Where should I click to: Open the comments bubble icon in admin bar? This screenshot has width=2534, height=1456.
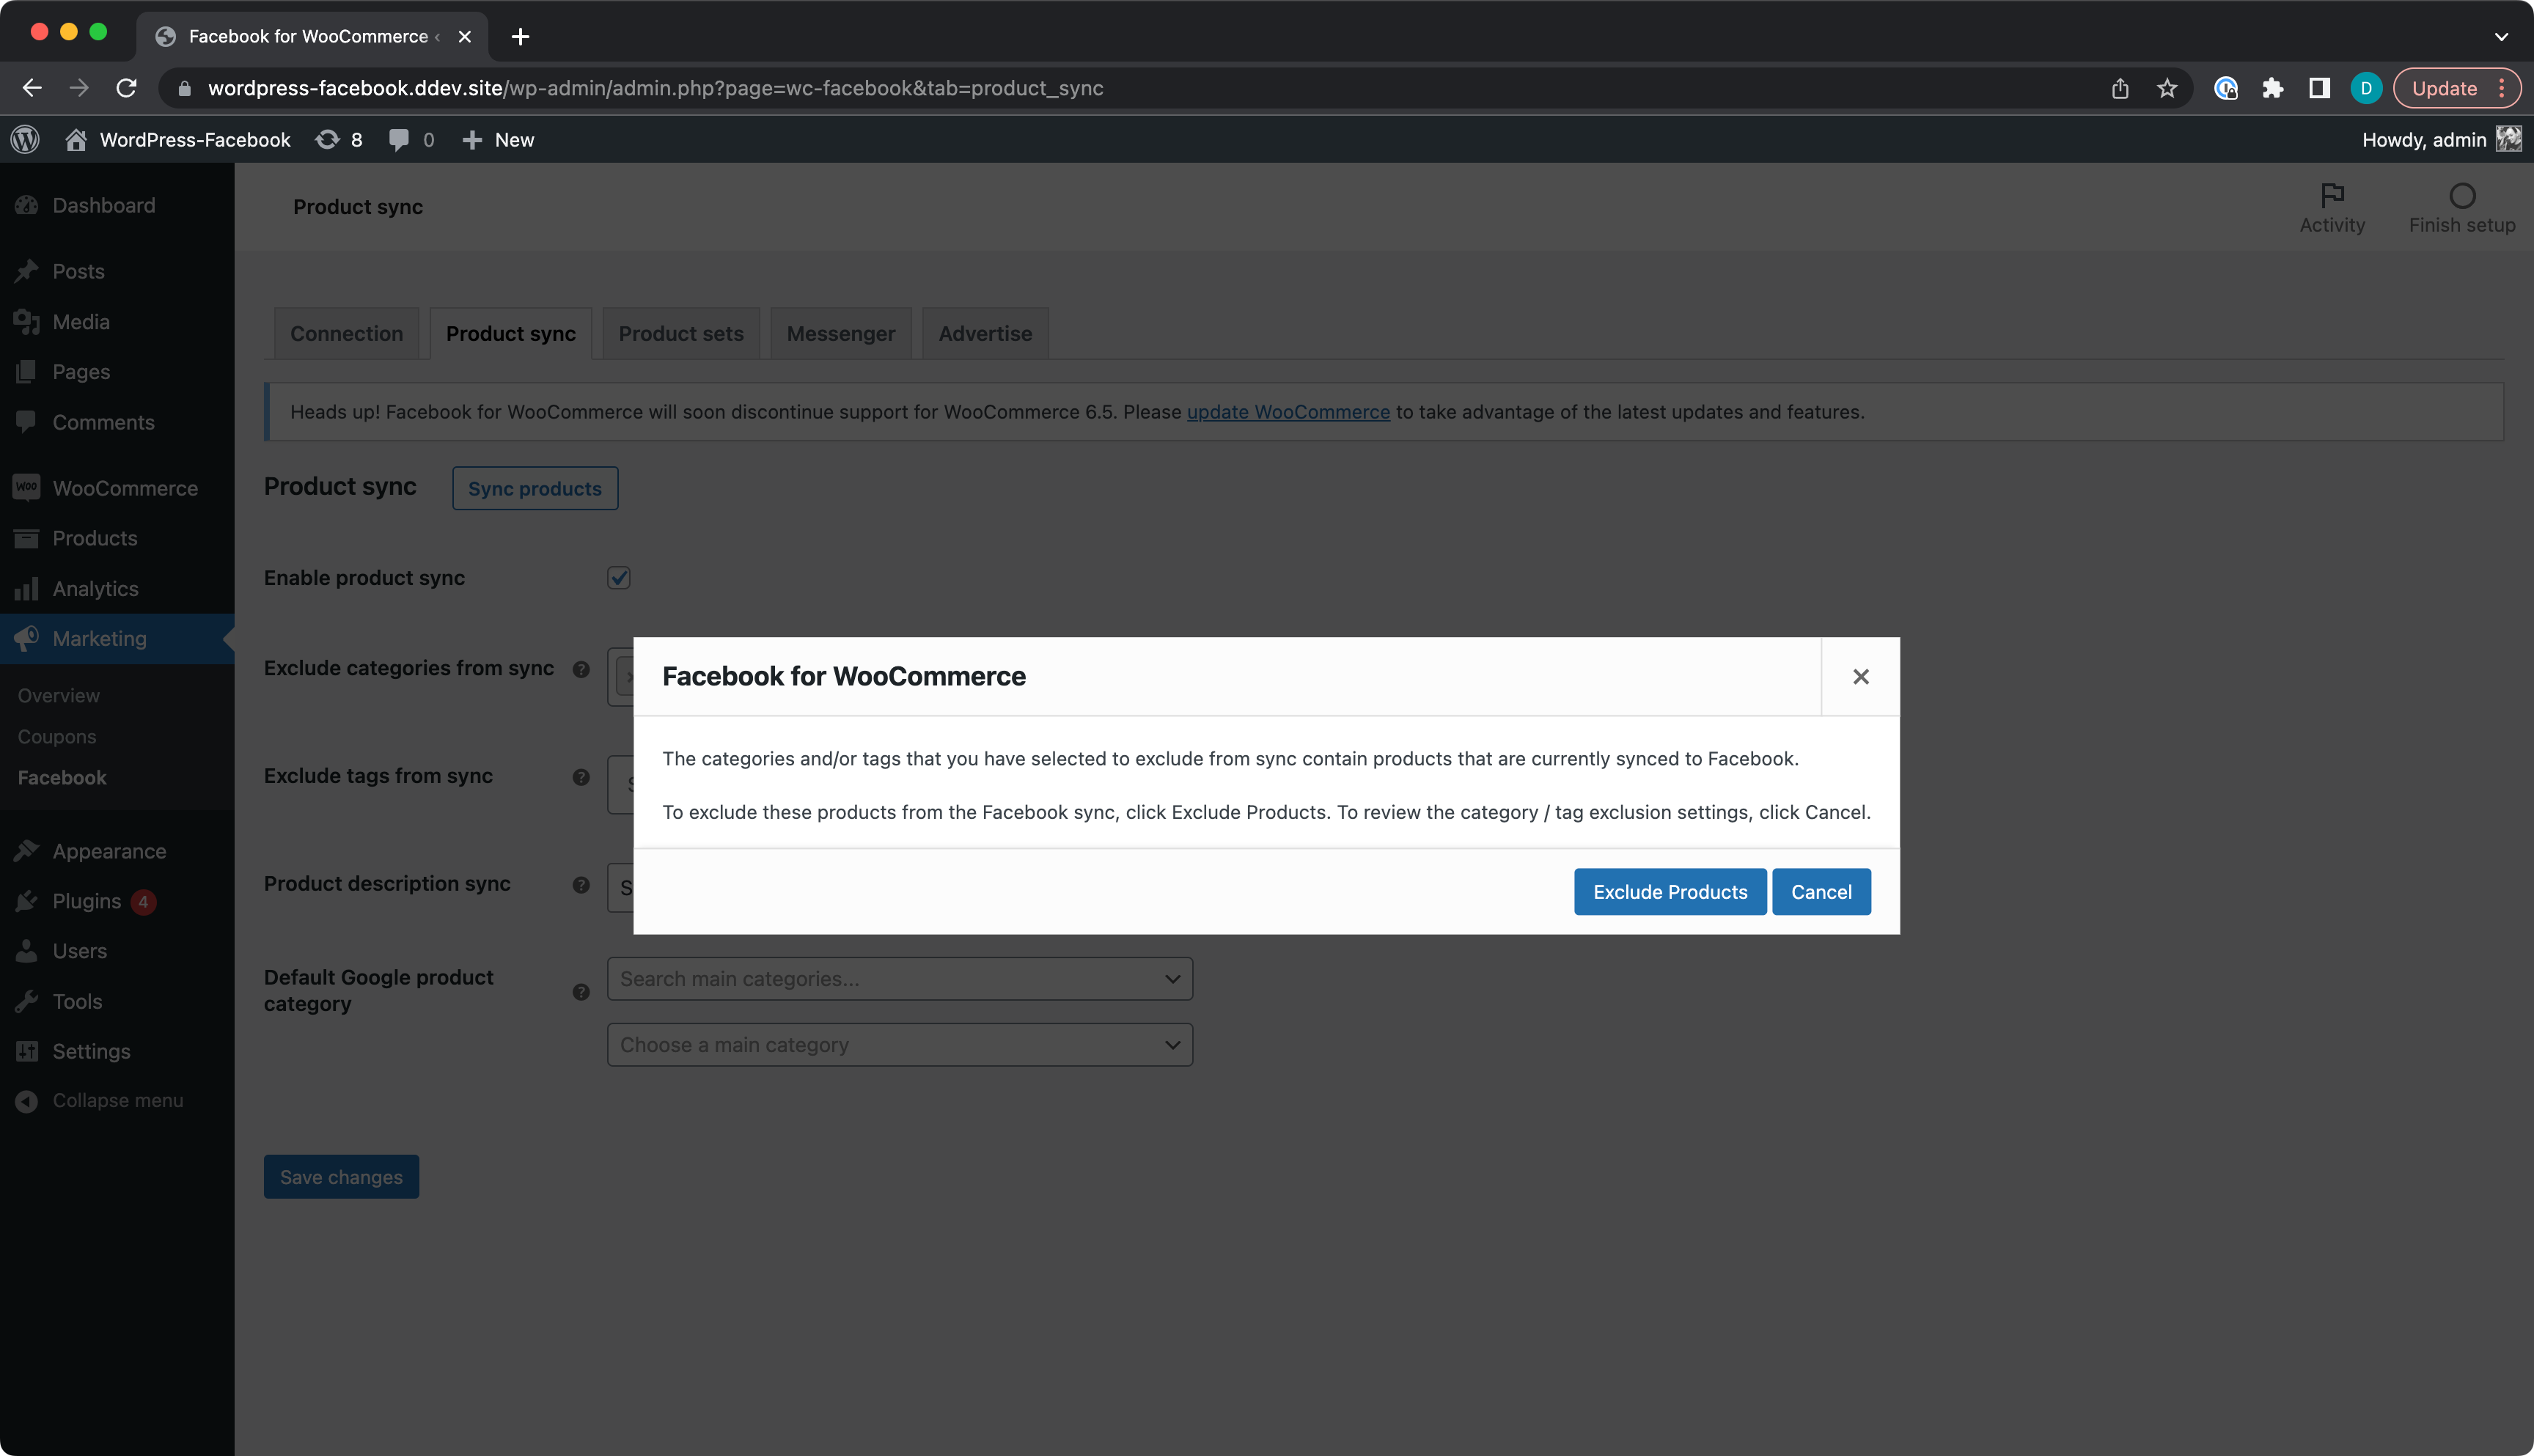point(399,139)
